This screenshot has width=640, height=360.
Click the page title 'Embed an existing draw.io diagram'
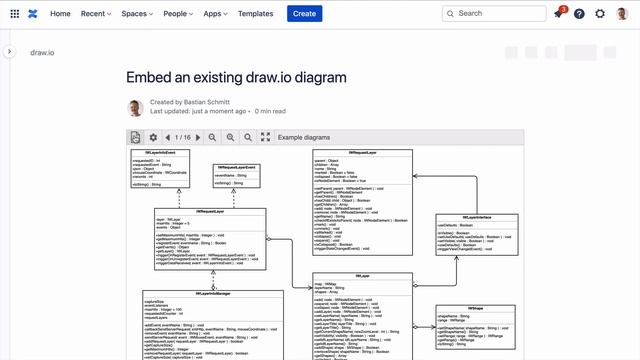point(236,77)
